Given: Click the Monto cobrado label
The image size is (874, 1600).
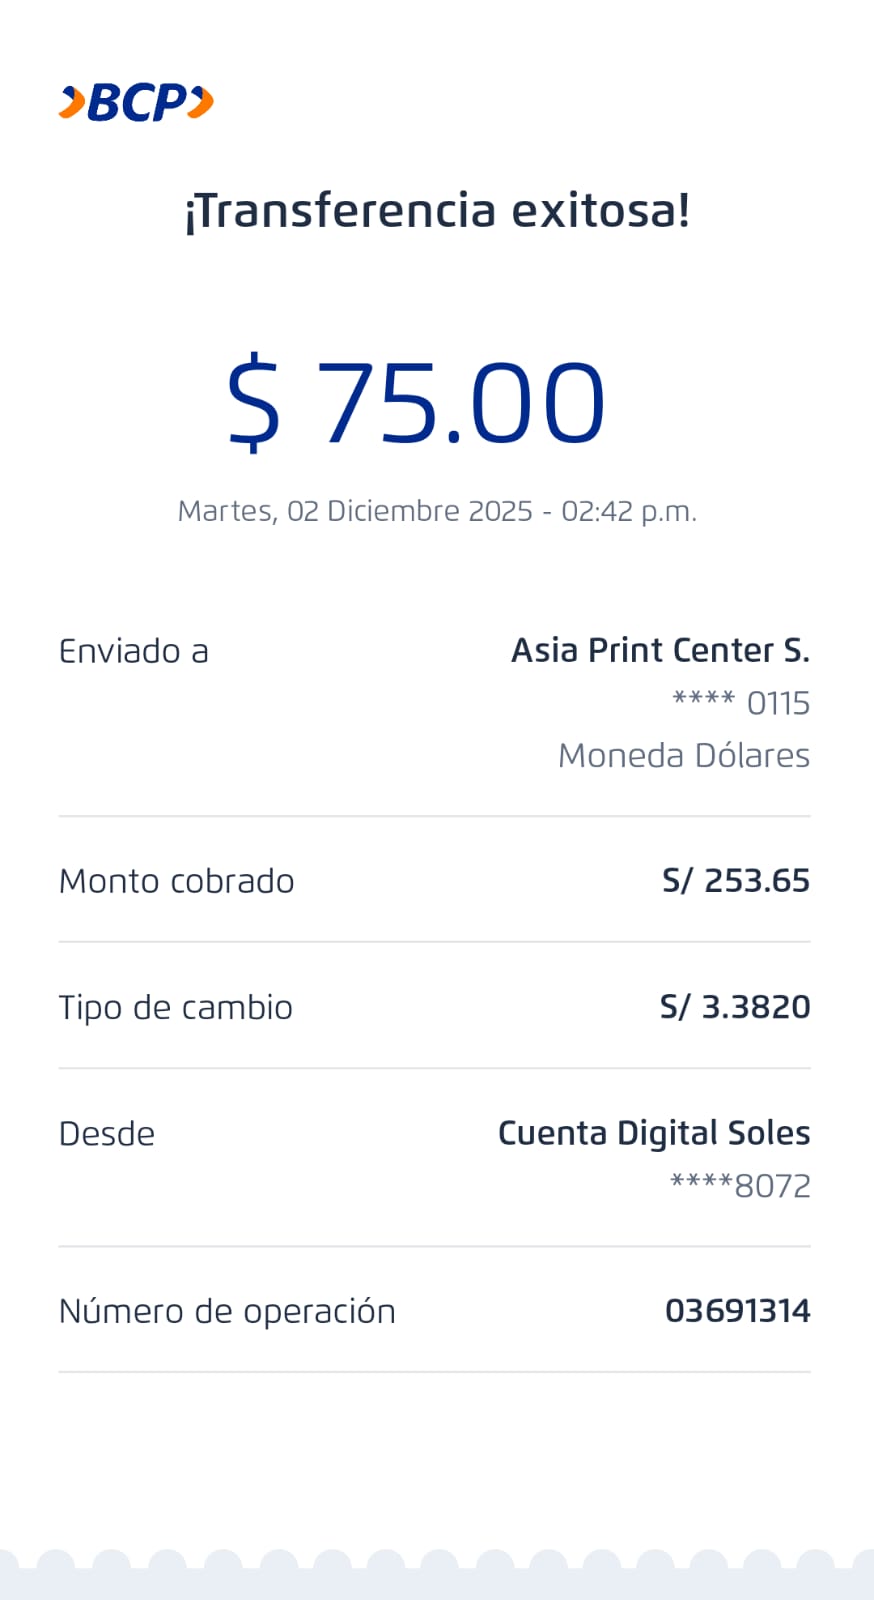Looking at the screenshot, I should 177,882.
